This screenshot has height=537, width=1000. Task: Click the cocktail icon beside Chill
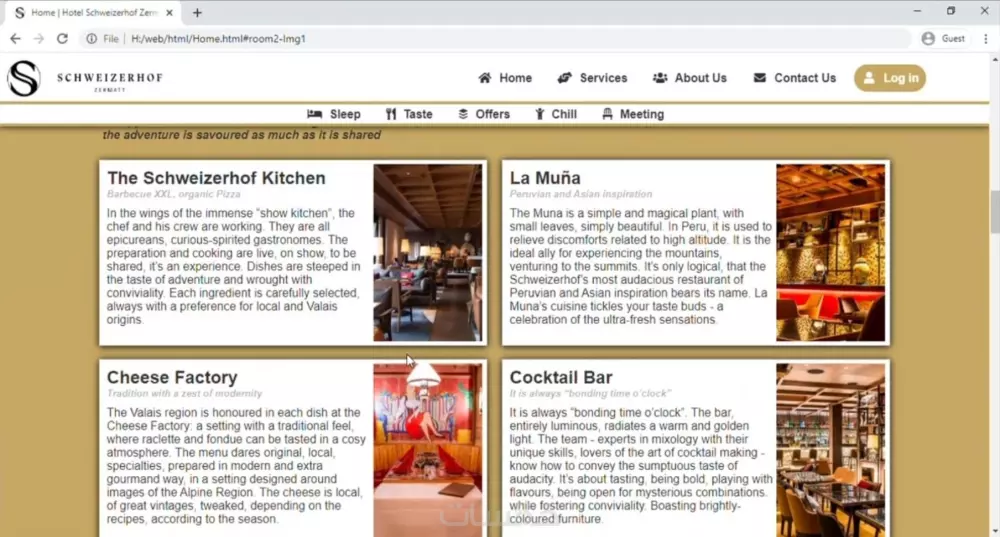pos(540,114)
